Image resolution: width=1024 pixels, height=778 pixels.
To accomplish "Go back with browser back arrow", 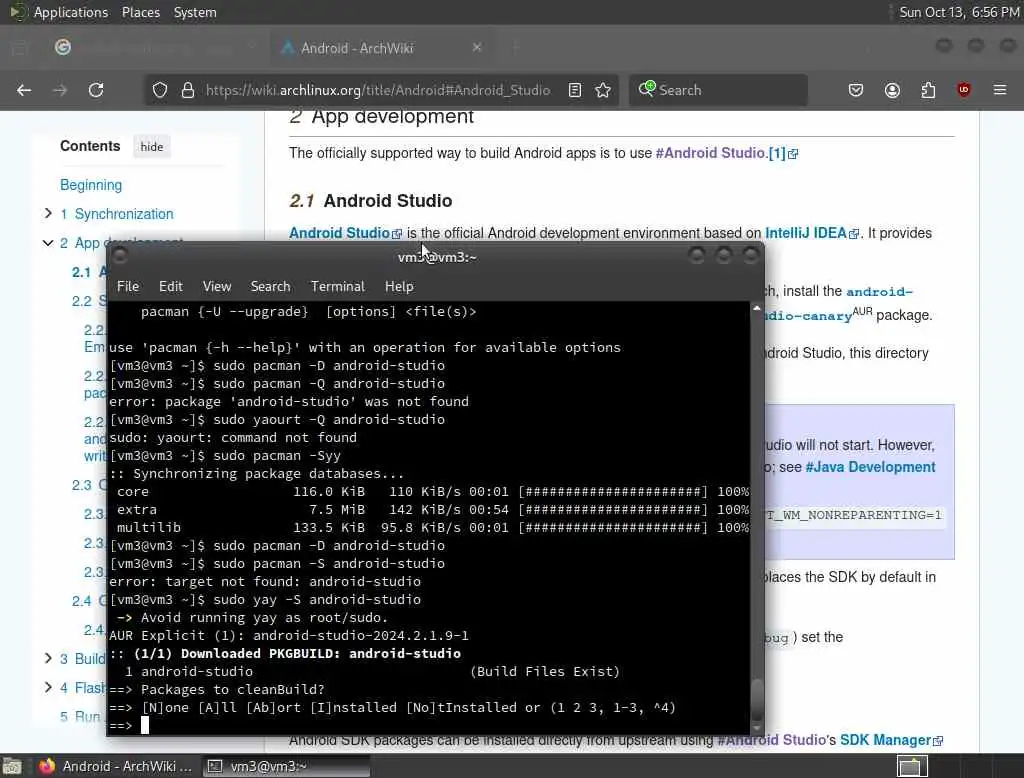I will coord(24,90).
